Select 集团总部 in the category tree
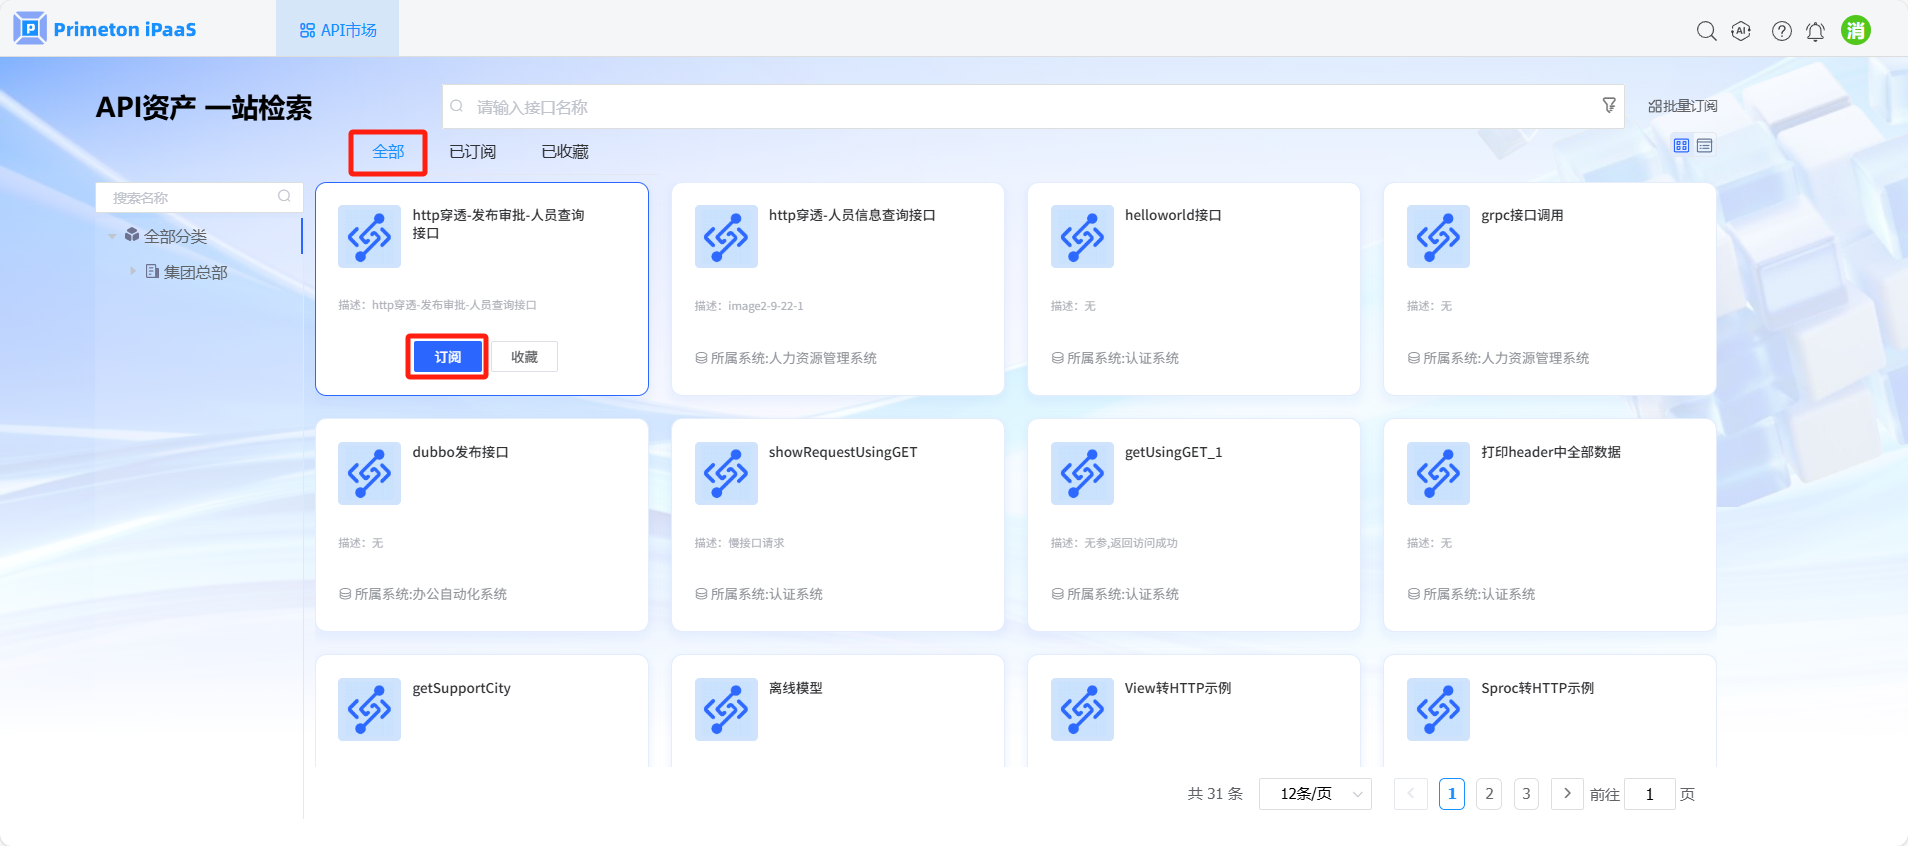 coord(195,272)
